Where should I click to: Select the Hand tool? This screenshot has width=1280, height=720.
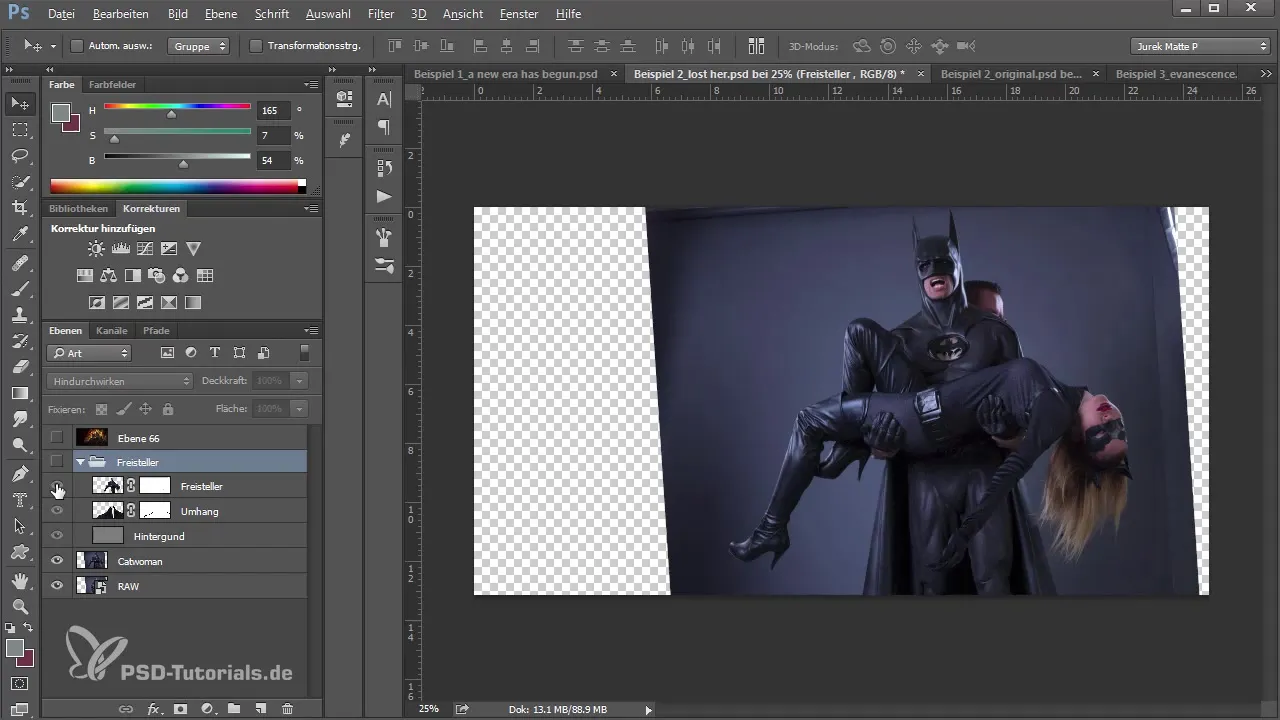20,581
